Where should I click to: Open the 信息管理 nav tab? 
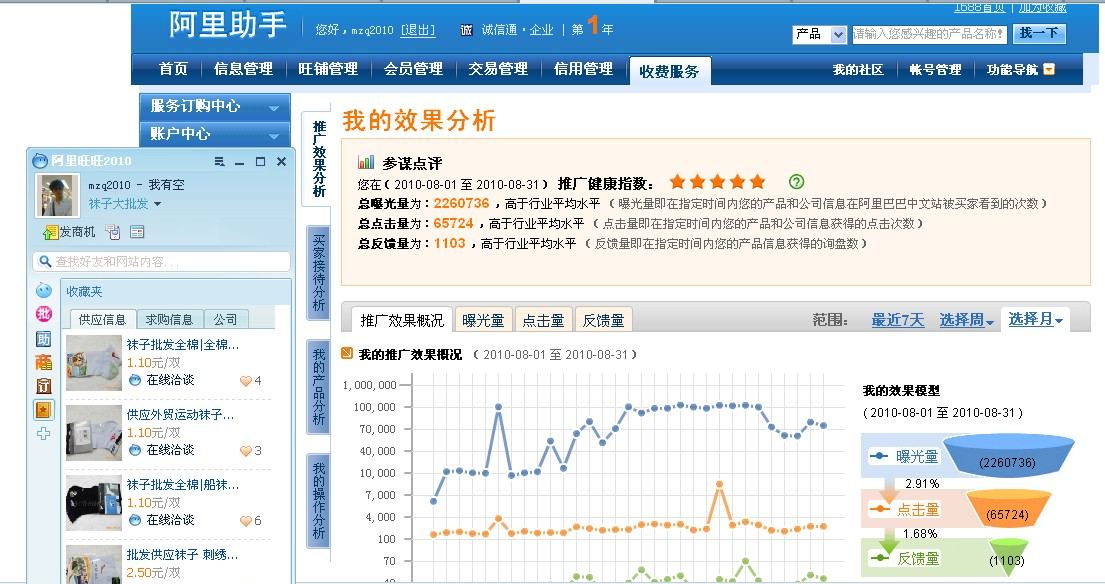click(x=243, y=68)
